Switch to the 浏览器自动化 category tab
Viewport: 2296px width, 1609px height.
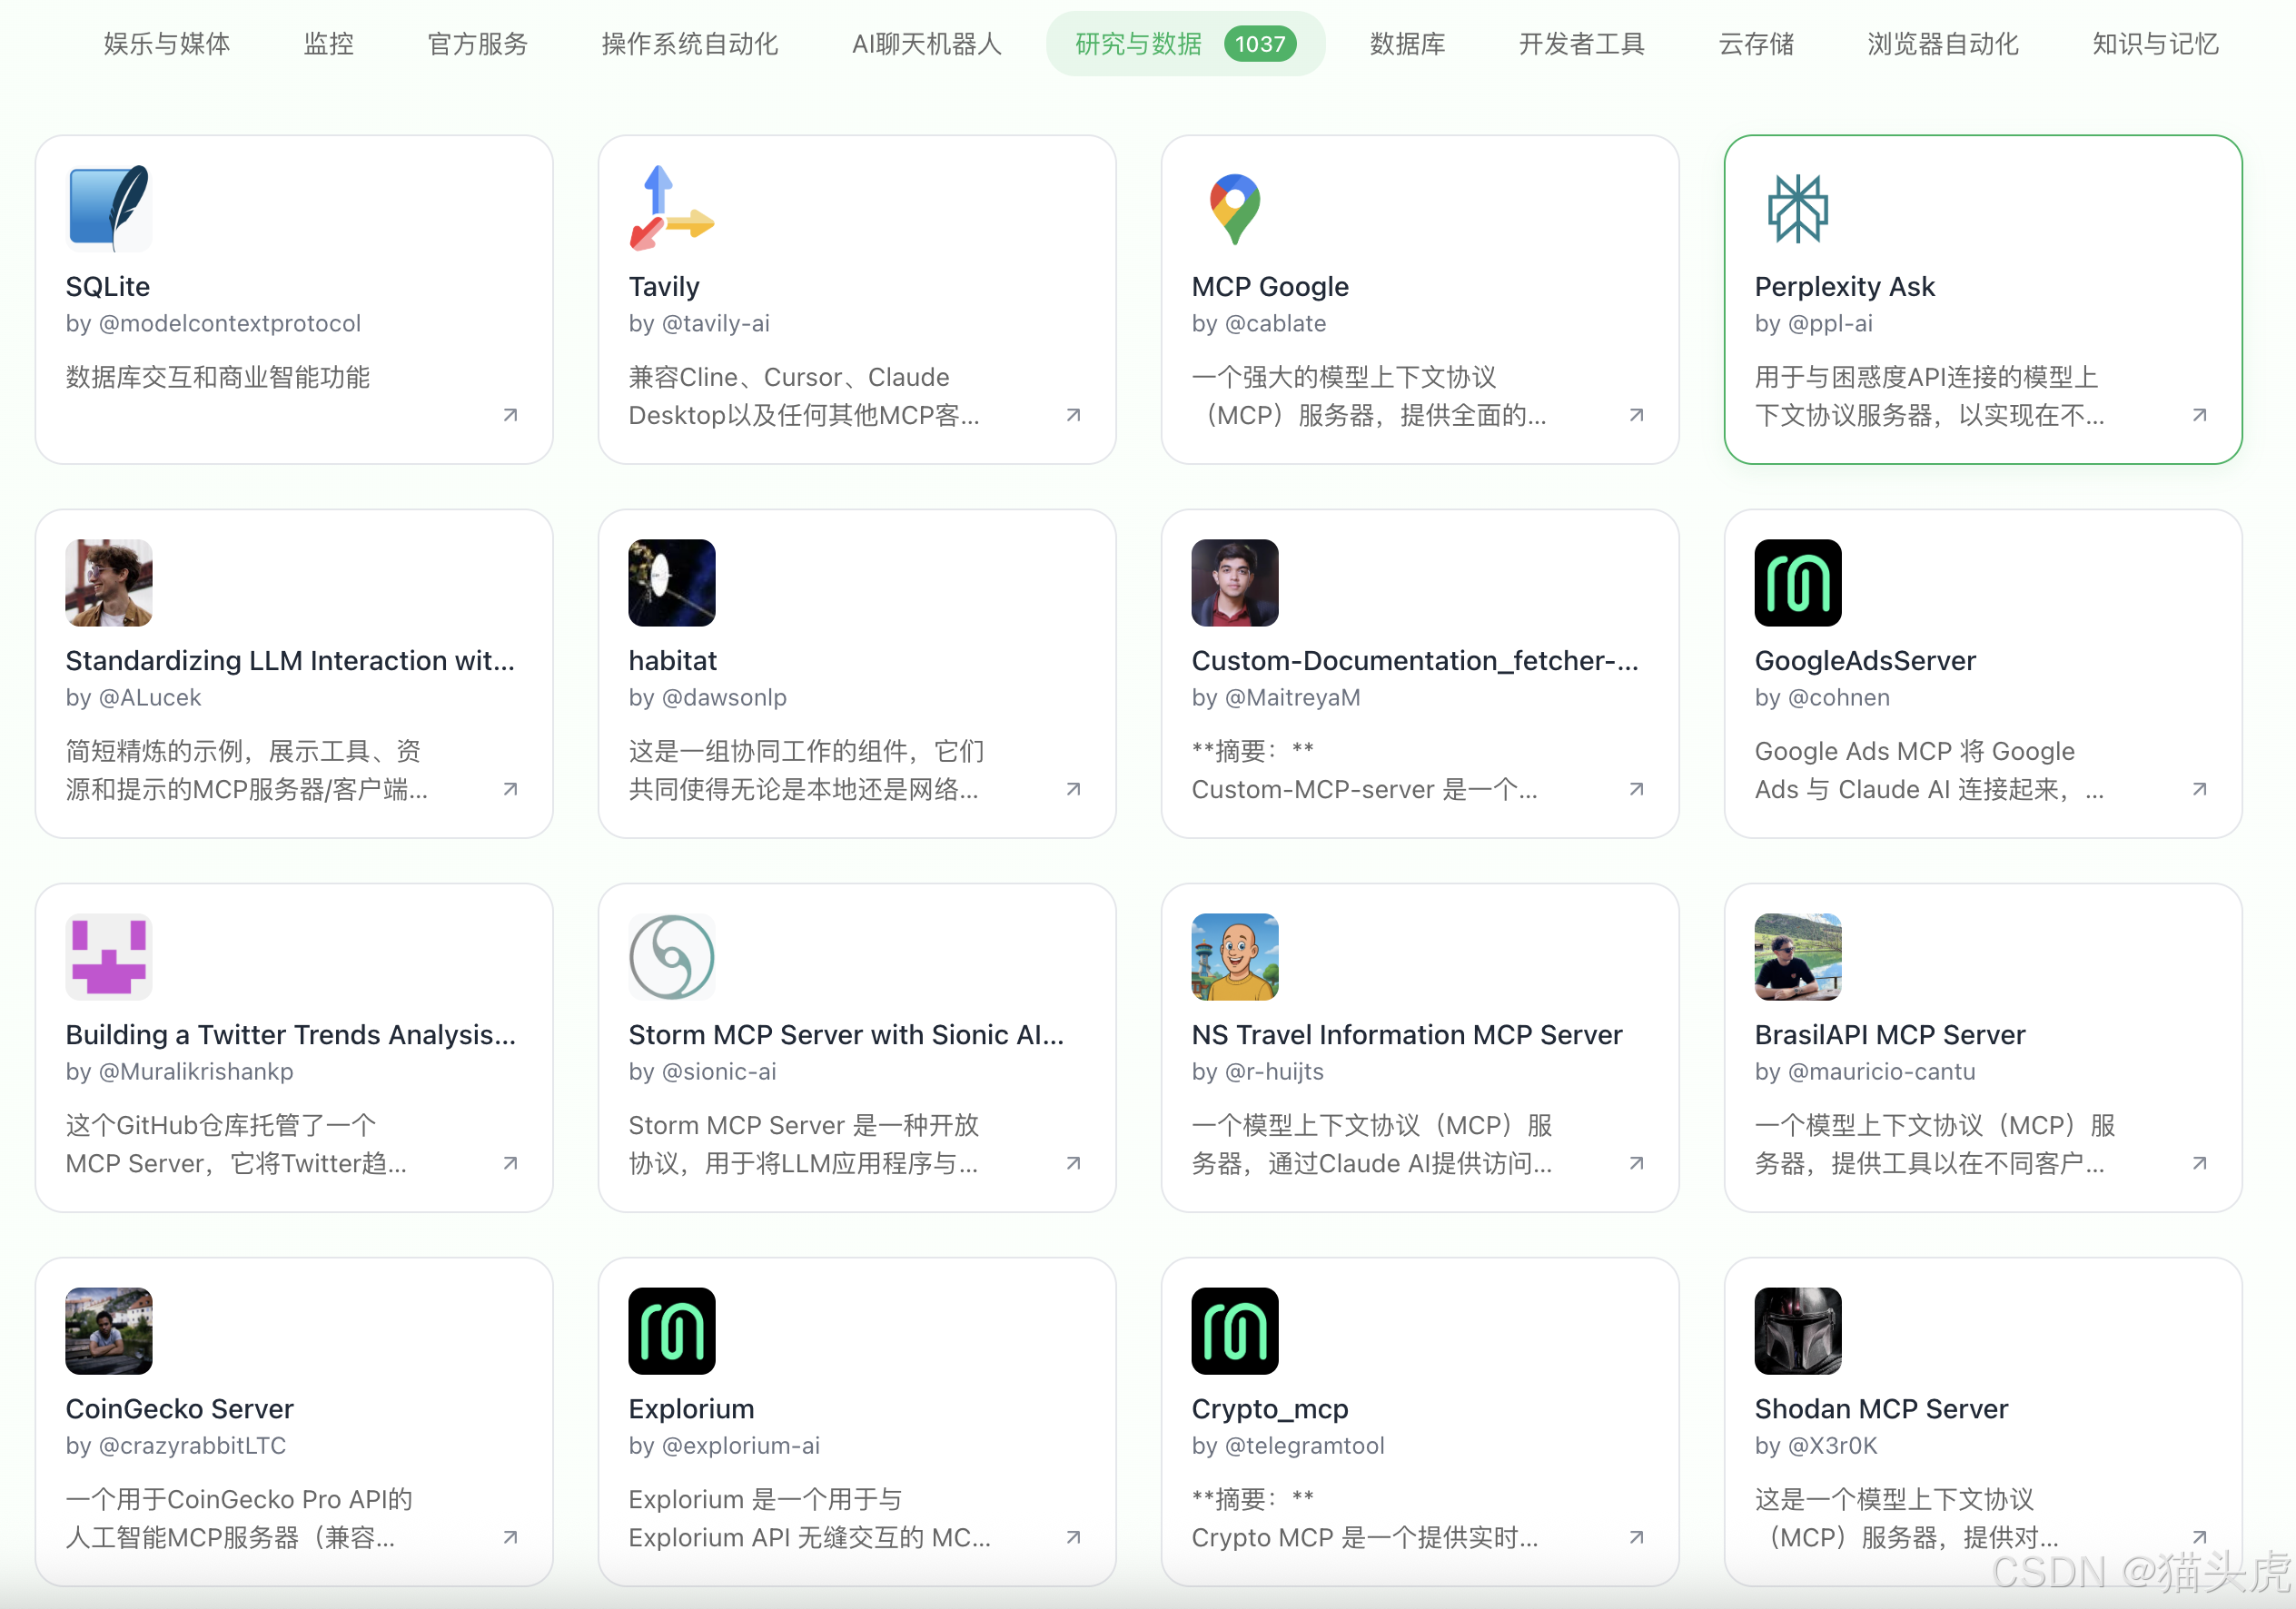1944,44
